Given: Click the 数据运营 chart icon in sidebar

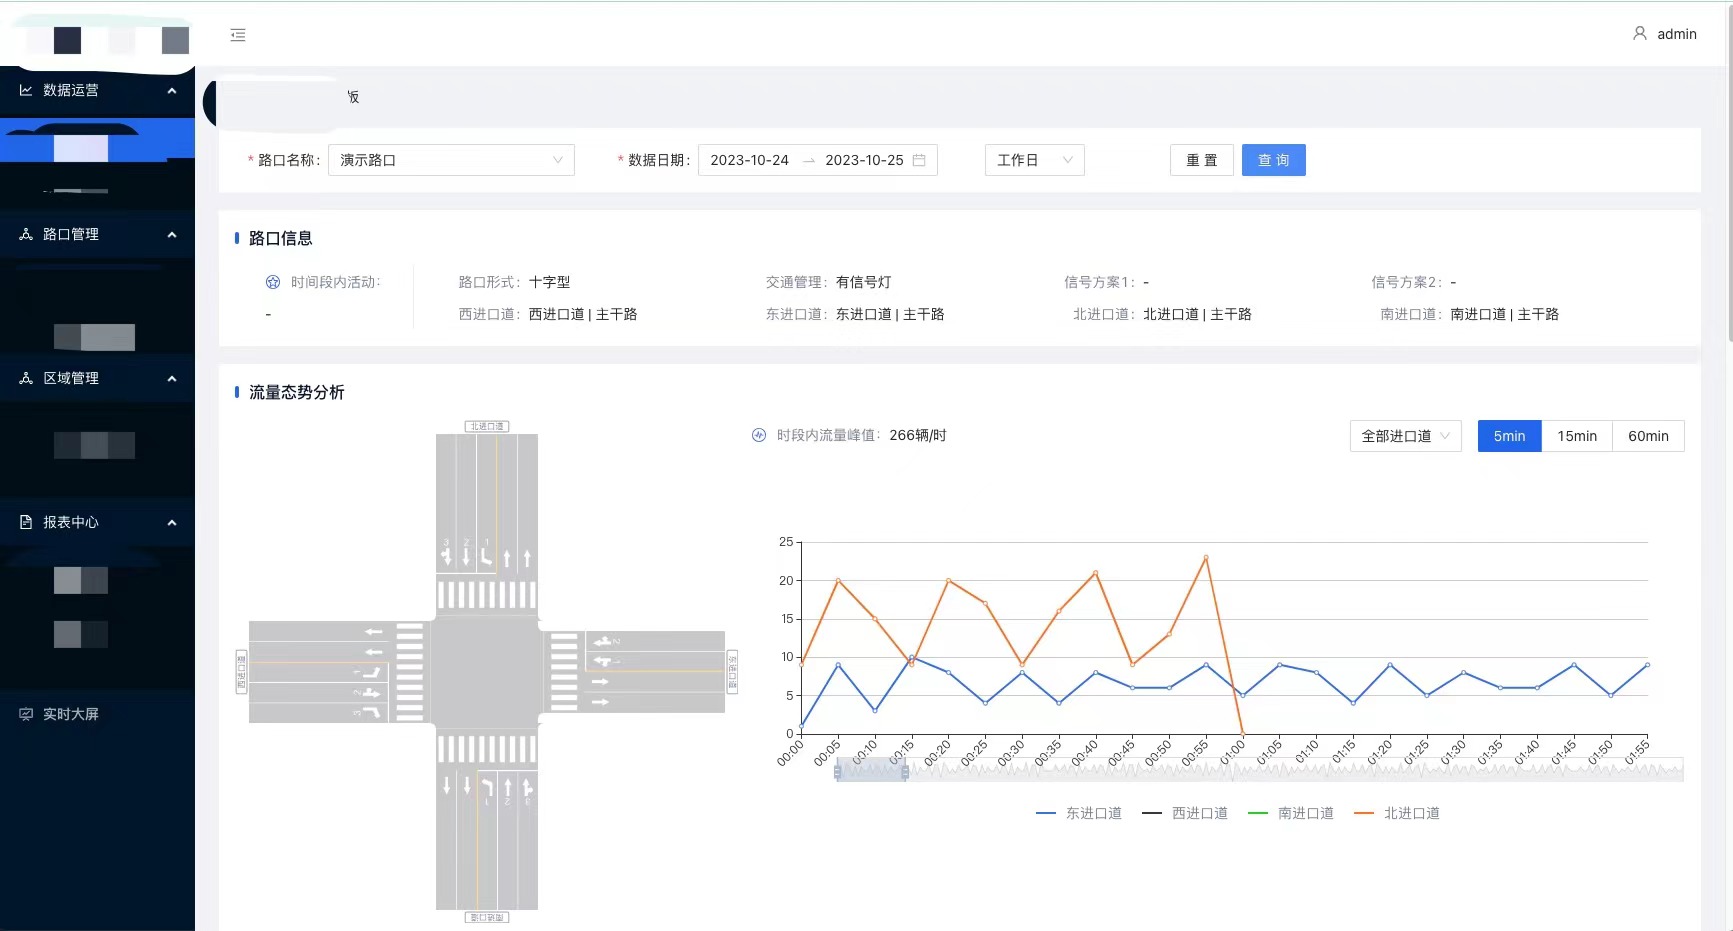Looking at the screenshot, I should point(26,90).
